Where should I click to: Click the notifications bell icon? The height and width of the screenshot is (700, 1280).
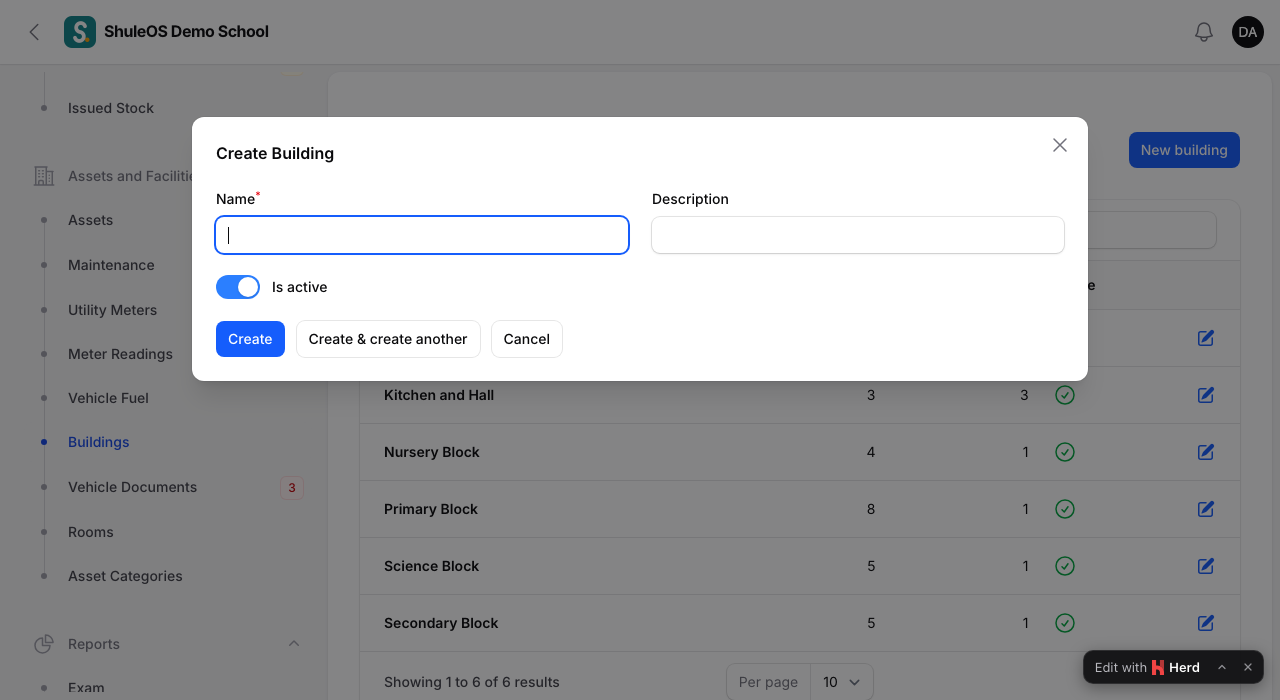pos(1204,32)
